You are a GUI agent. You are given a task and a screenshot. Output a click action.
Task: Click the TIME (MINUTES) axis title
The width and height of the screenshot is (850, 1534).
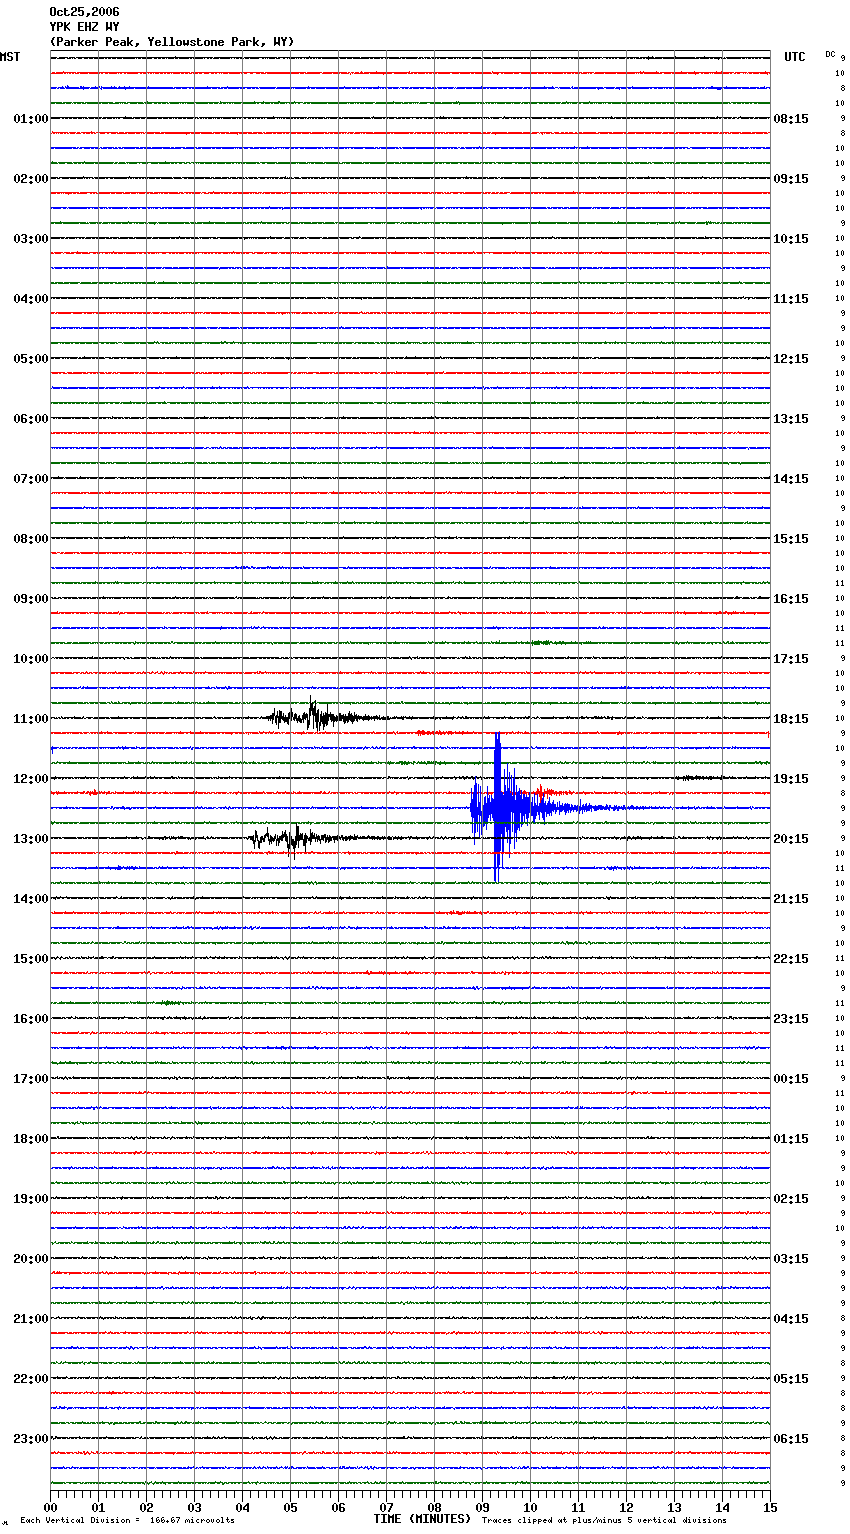(x=422, y=1519)
